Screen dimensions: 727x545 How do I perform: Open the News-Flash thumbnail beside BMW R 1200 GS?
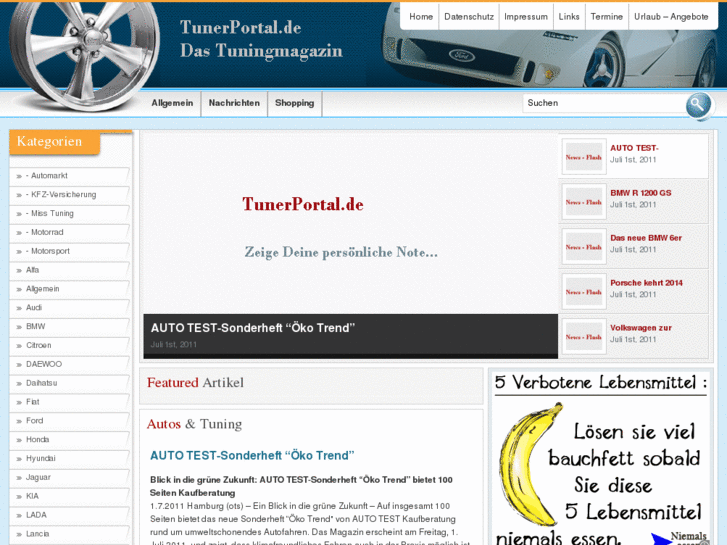tap(584, 202)
